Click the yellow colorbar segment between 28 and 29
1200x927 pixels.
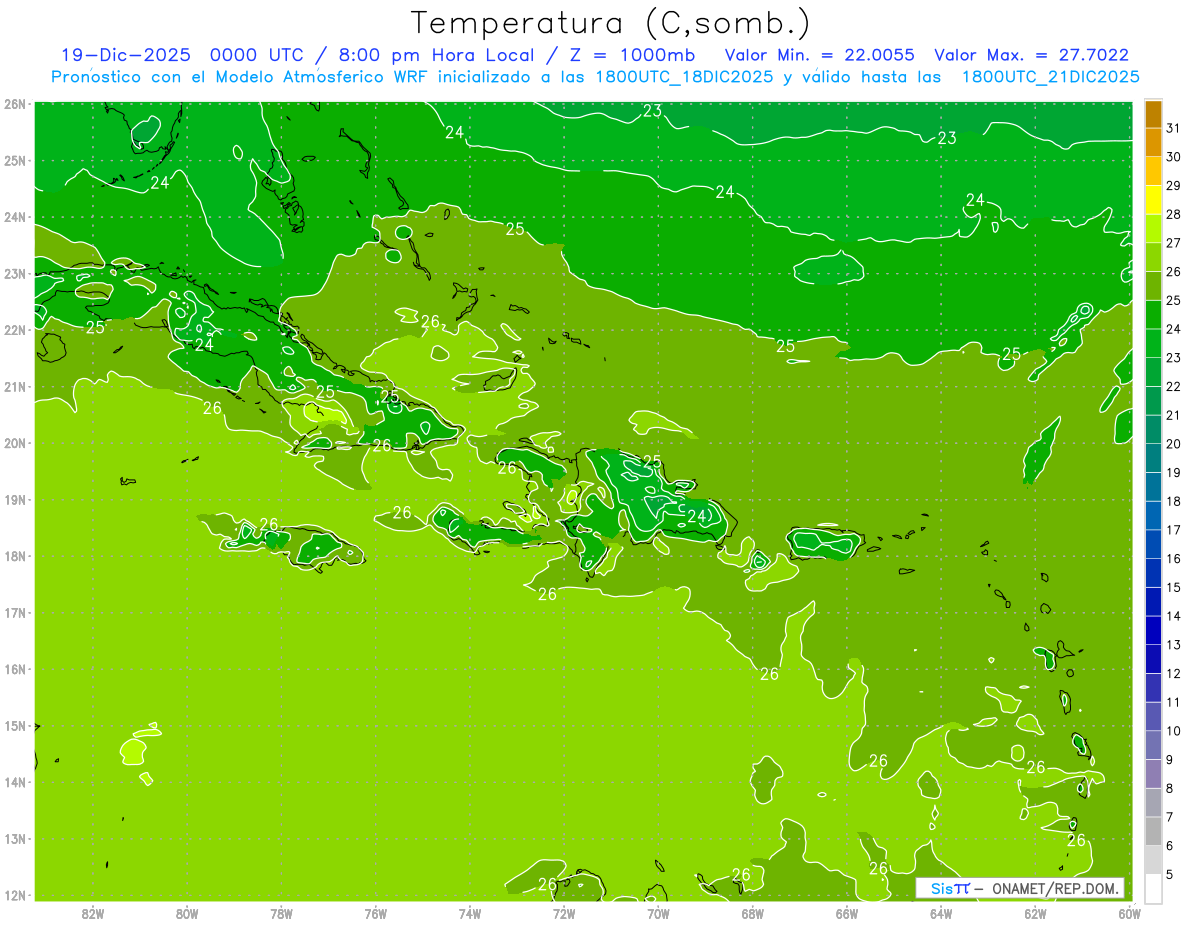click(x=1153, y=200)
